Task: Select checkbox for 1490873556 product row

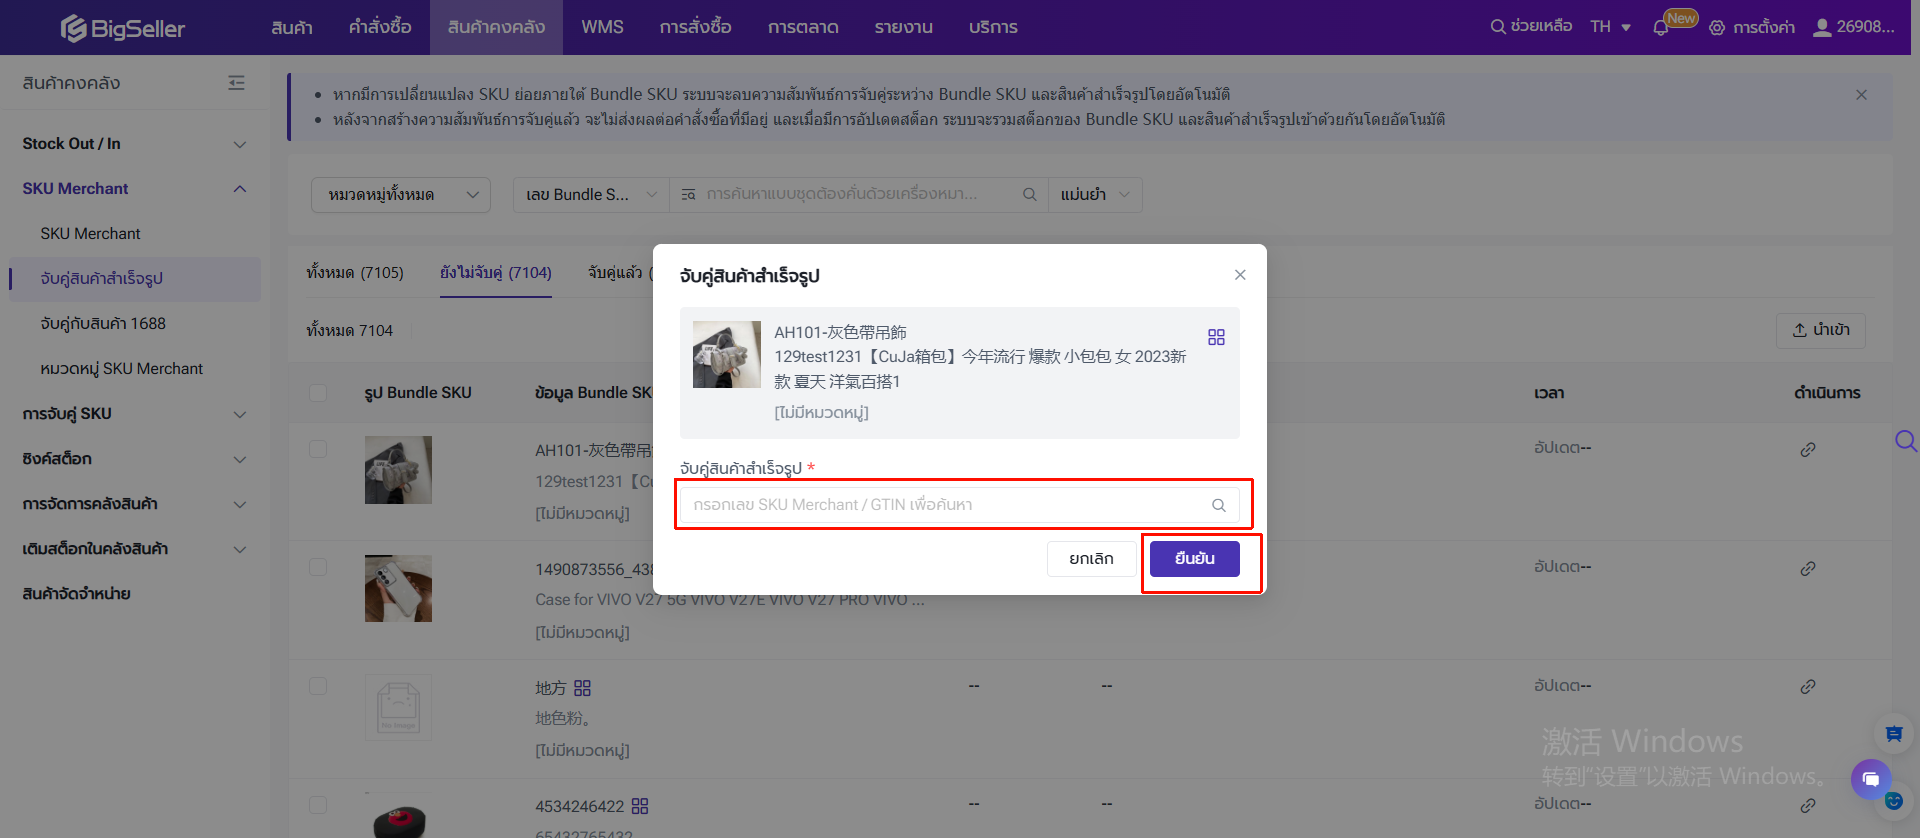Action: [318, 567]
